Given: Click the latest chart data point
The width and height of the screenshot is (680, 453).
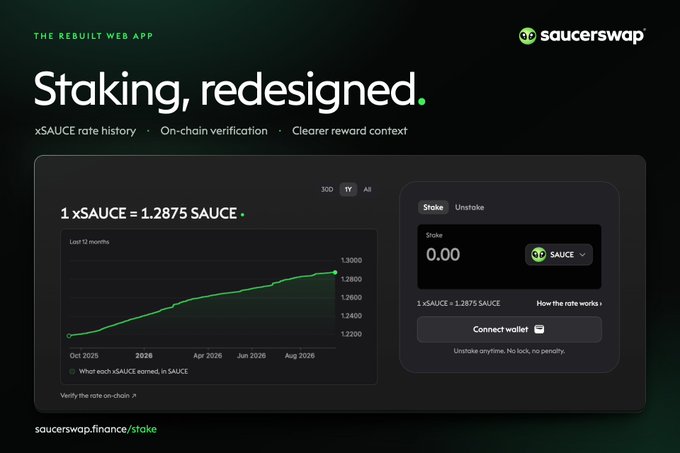Looking at the screenshot, I should [335, 272].
